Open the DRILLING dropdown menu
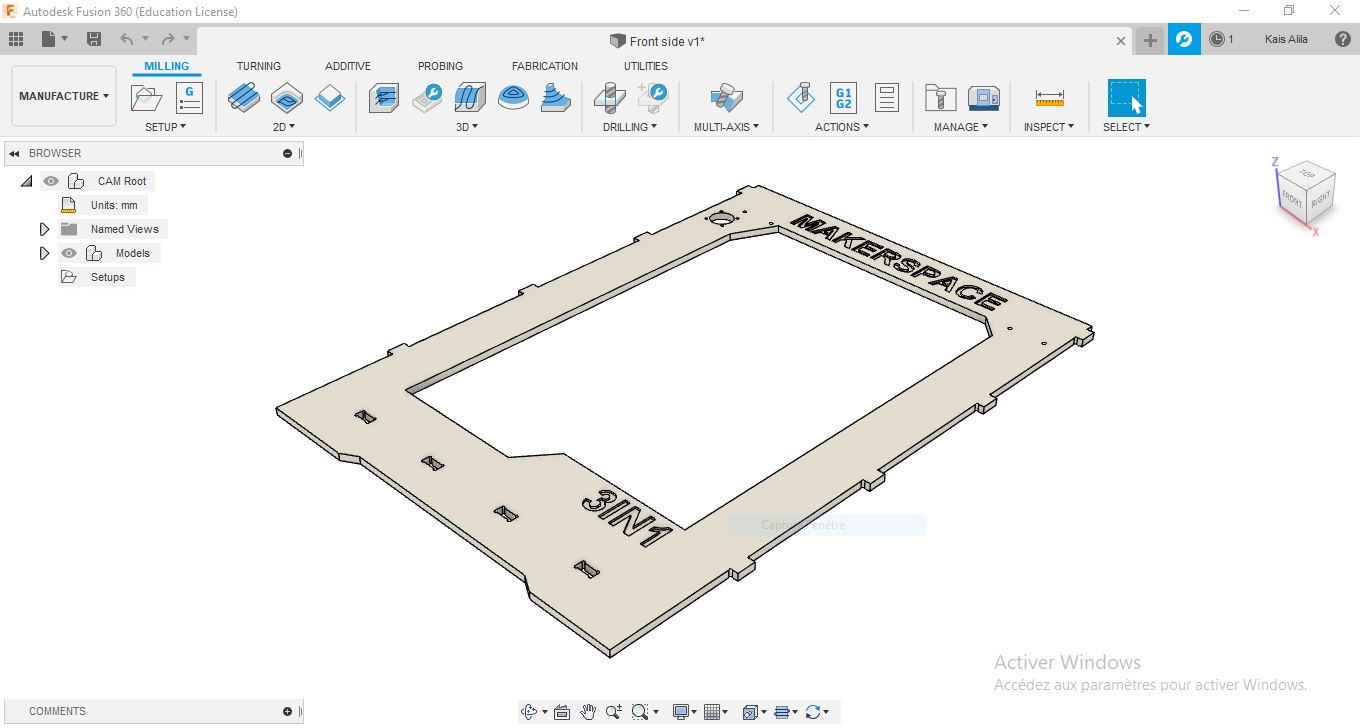This screenshot has width=1360, height=728. [x=630, y=127]
